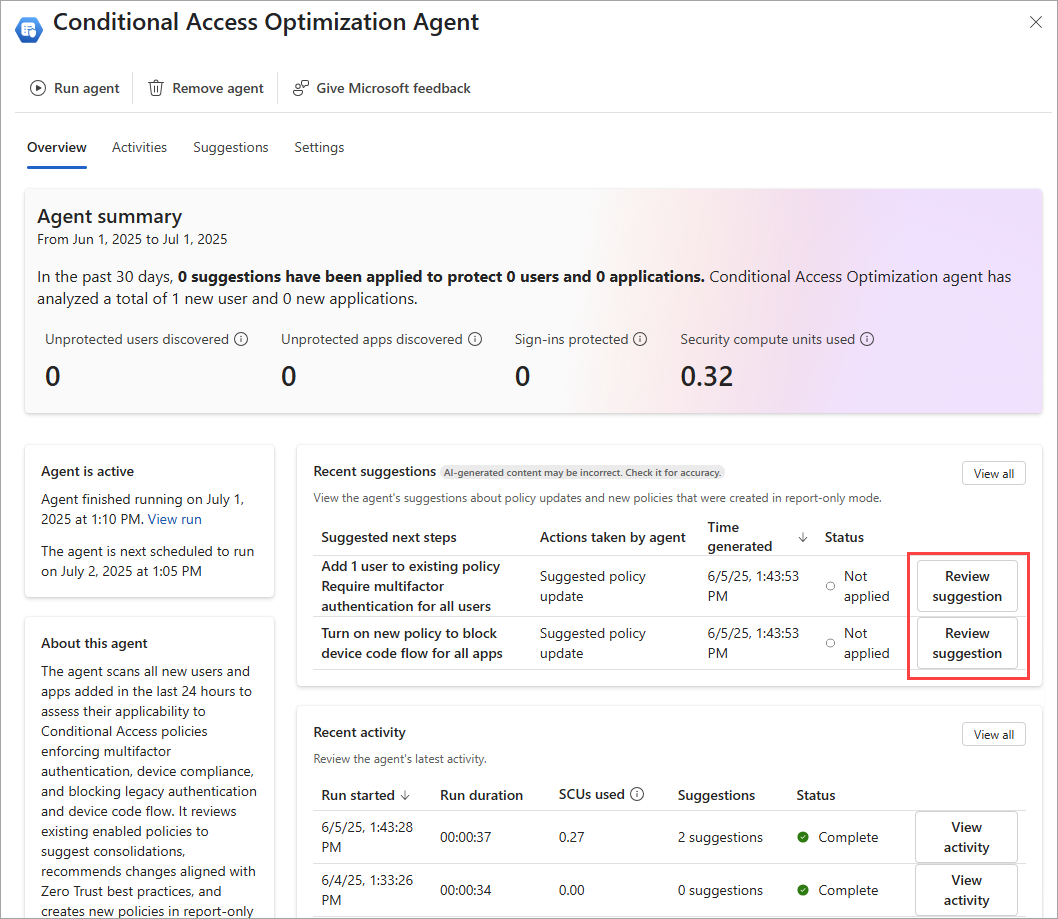This screenshot has width=1058, height=919.
Task: Switch to the Overview tab
Action: point(57,147)
